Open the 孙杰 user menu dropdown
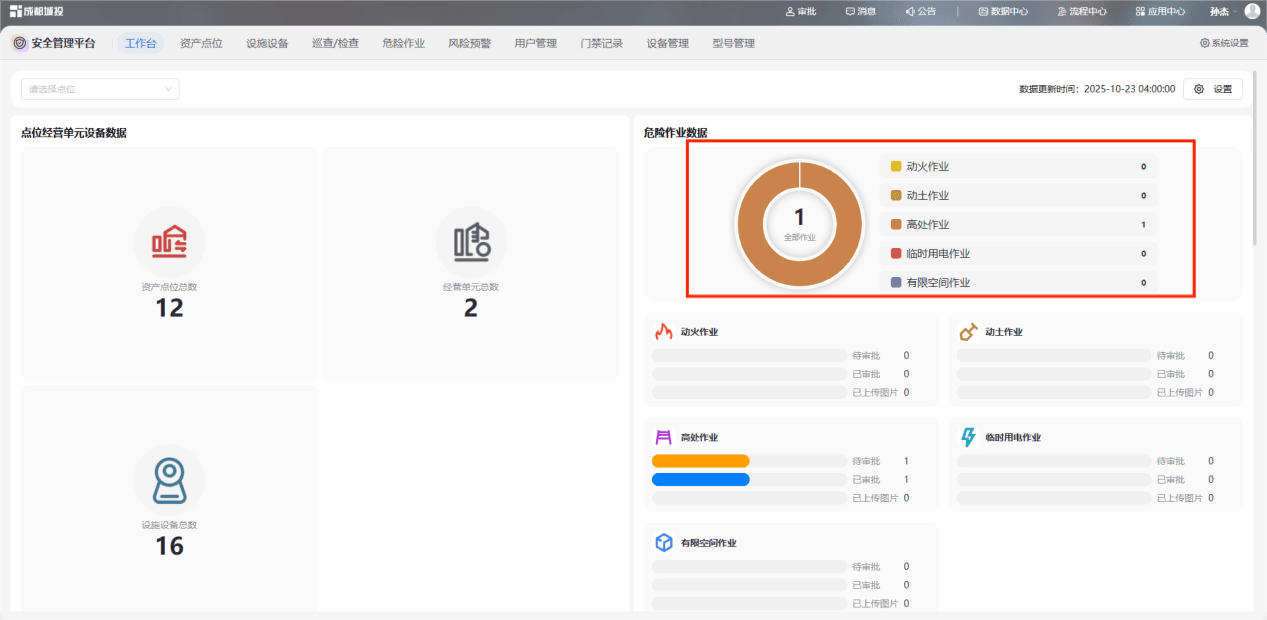1267x620 pixels. click(x=1223, y=12)
